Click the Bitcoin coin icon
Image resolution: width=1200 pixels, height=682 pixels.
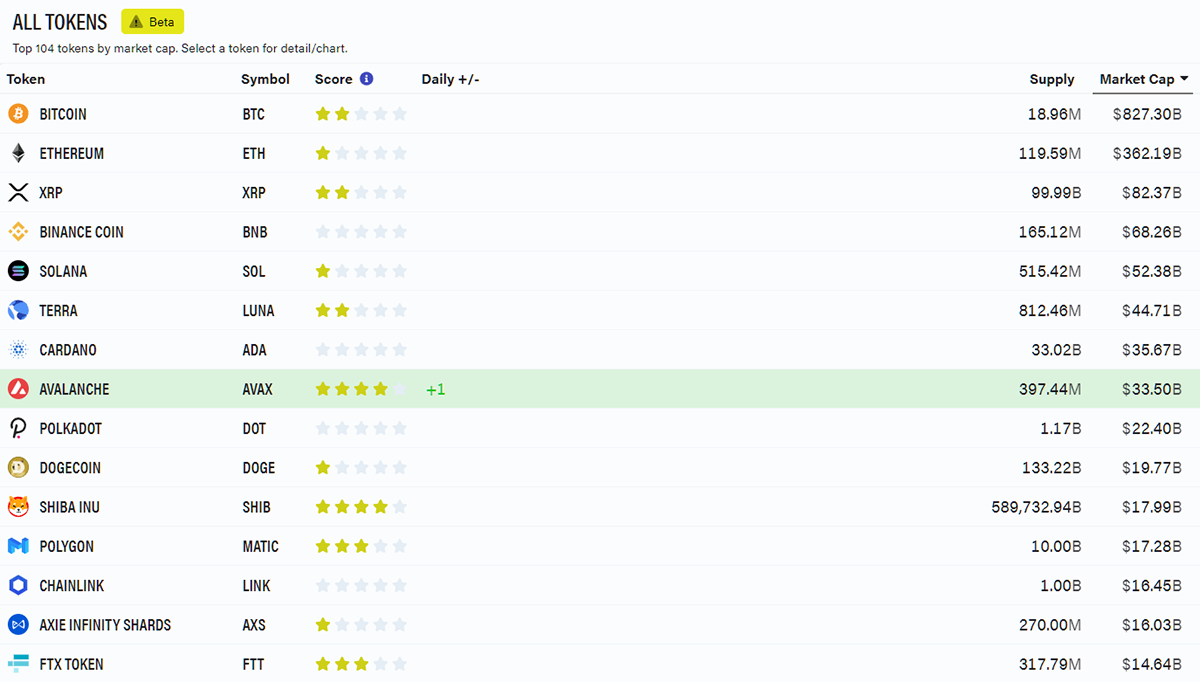(x=18, y=114)
